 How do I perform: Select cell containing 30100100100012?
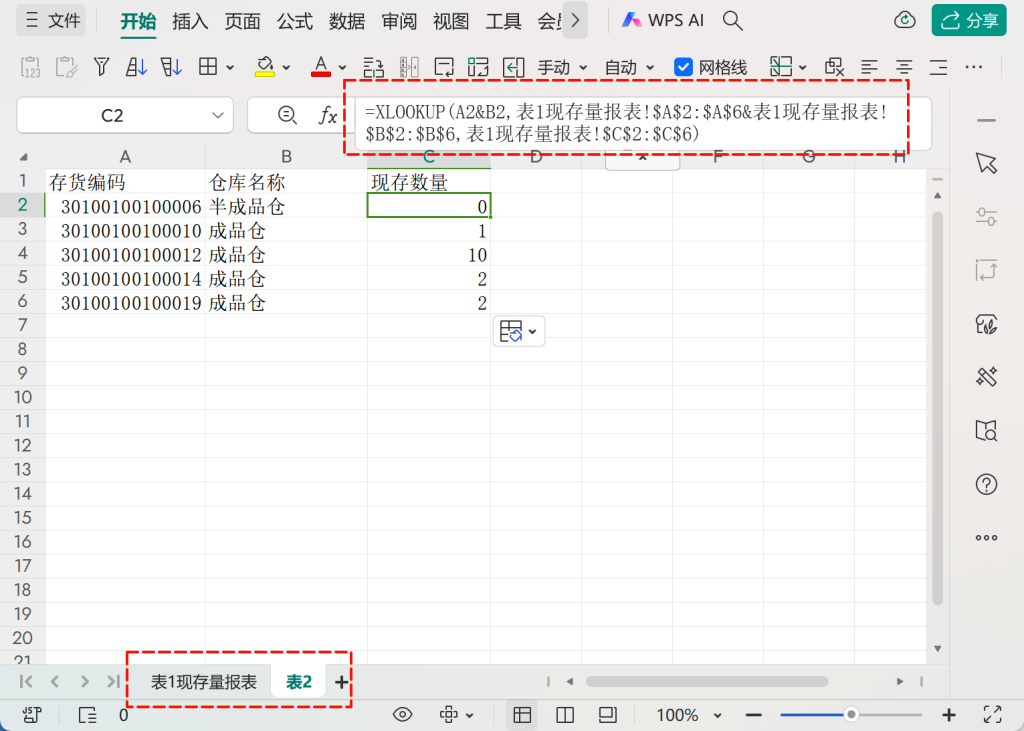[125, 255]
